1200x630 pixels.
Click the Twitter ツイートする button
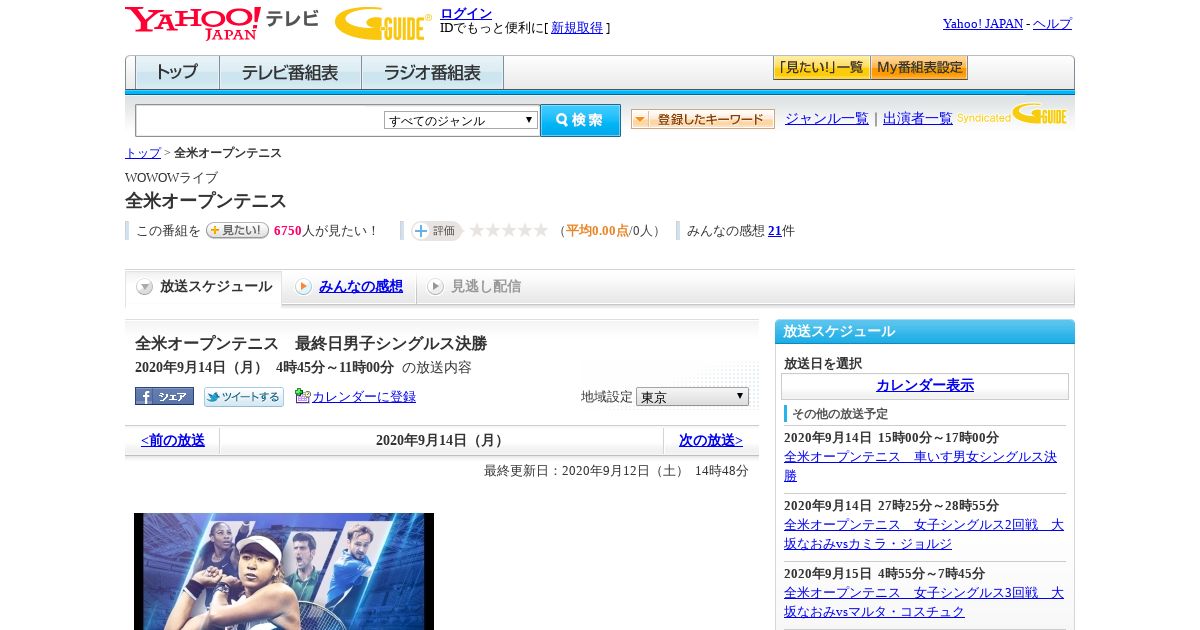click(244, 397)
